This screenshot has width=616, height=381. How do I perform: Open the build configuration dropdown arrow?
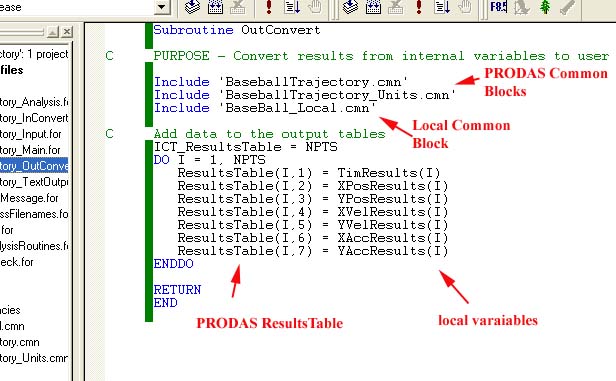(162, 7)
